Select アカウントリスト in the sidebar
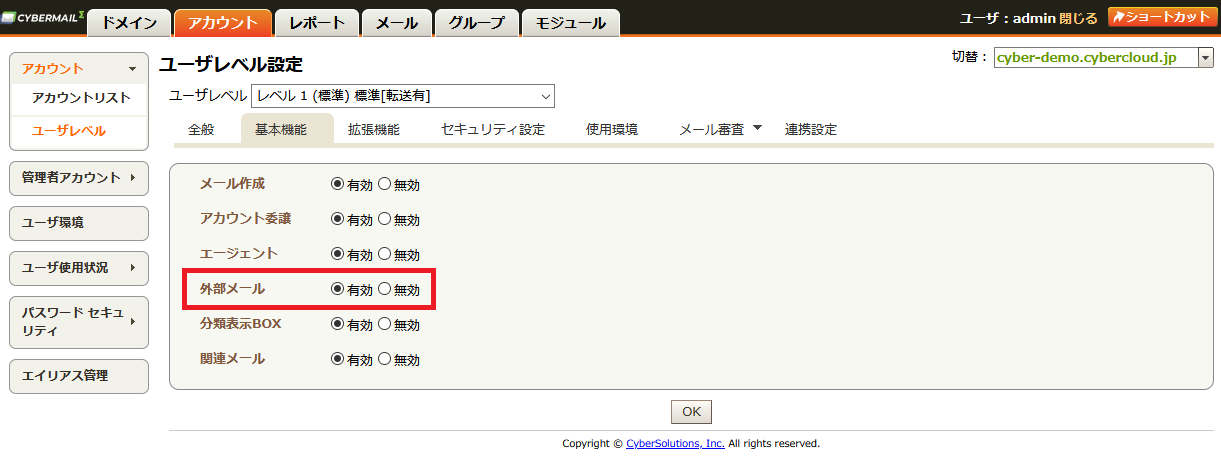This screenshot has height=473, width=1221. tap(81, 98)
